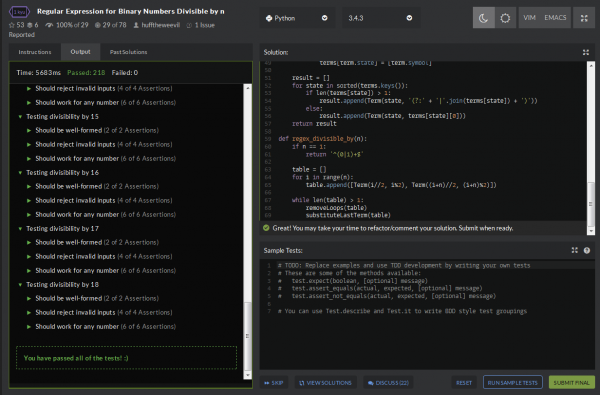This screenshot has width=600, height=395.
Task: Click the 'return result' code line
Action: coord(314,124)
